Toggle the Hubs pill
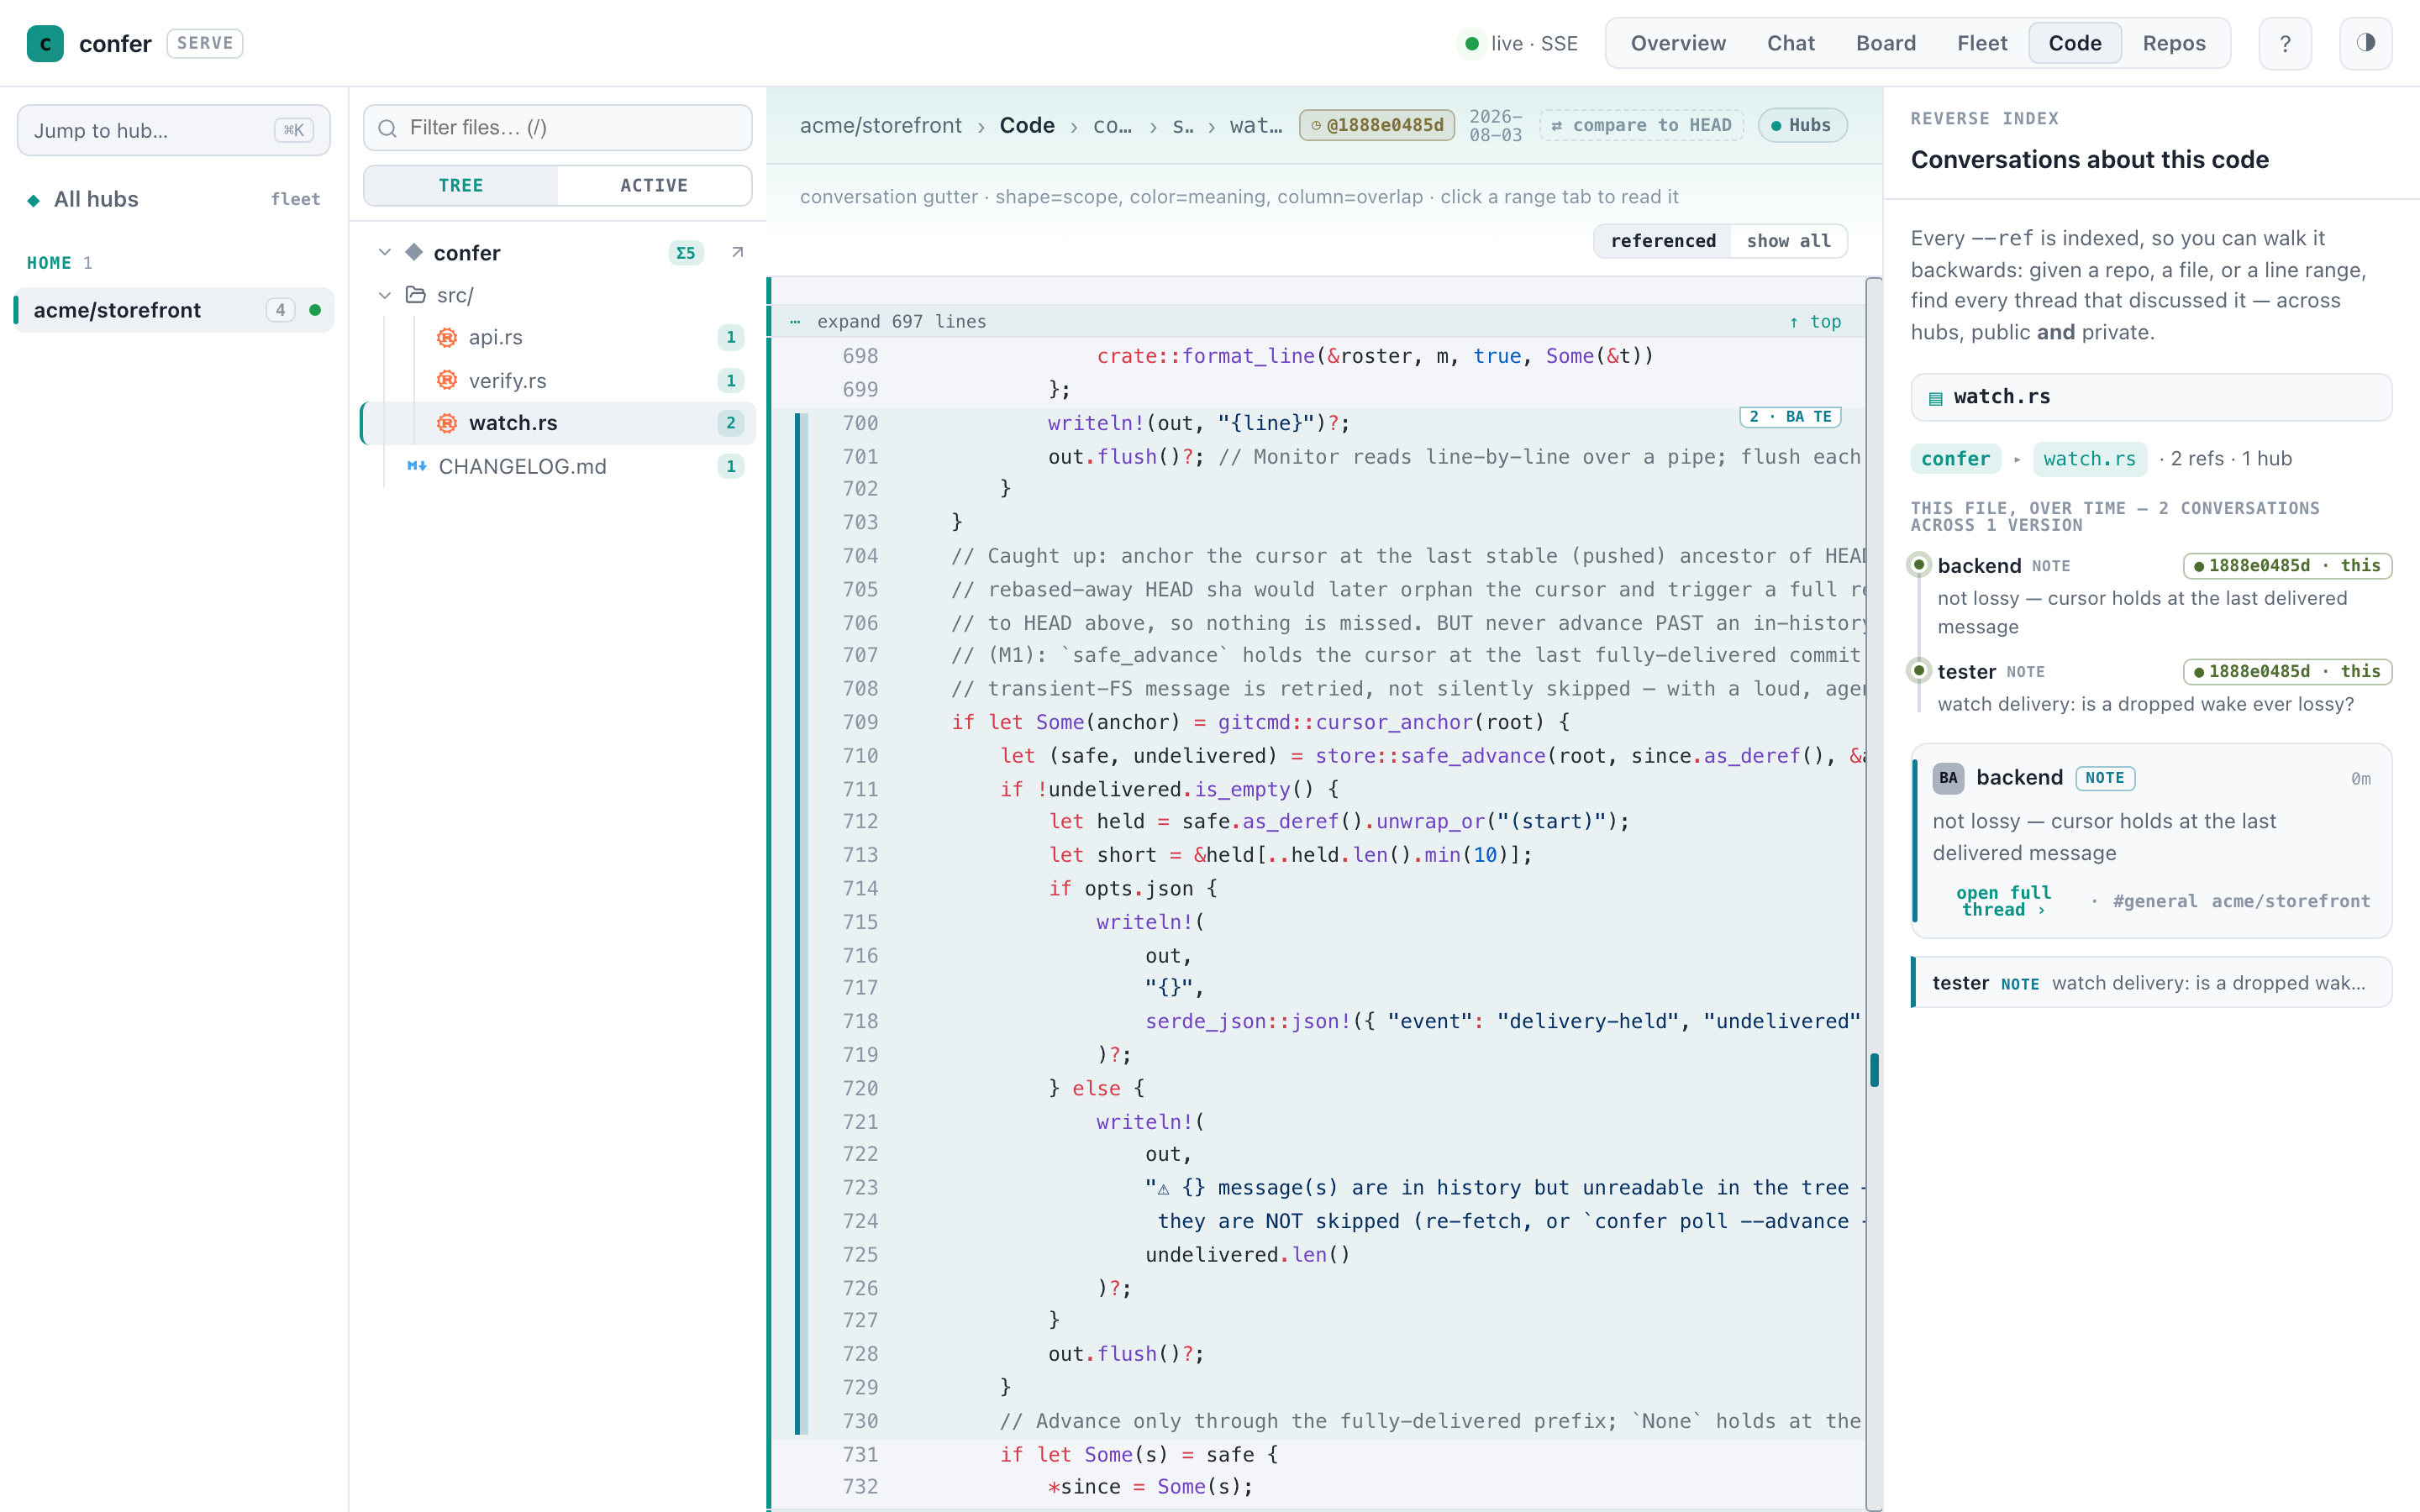Screen dimensions: 2420x1512 [1802, 125]
